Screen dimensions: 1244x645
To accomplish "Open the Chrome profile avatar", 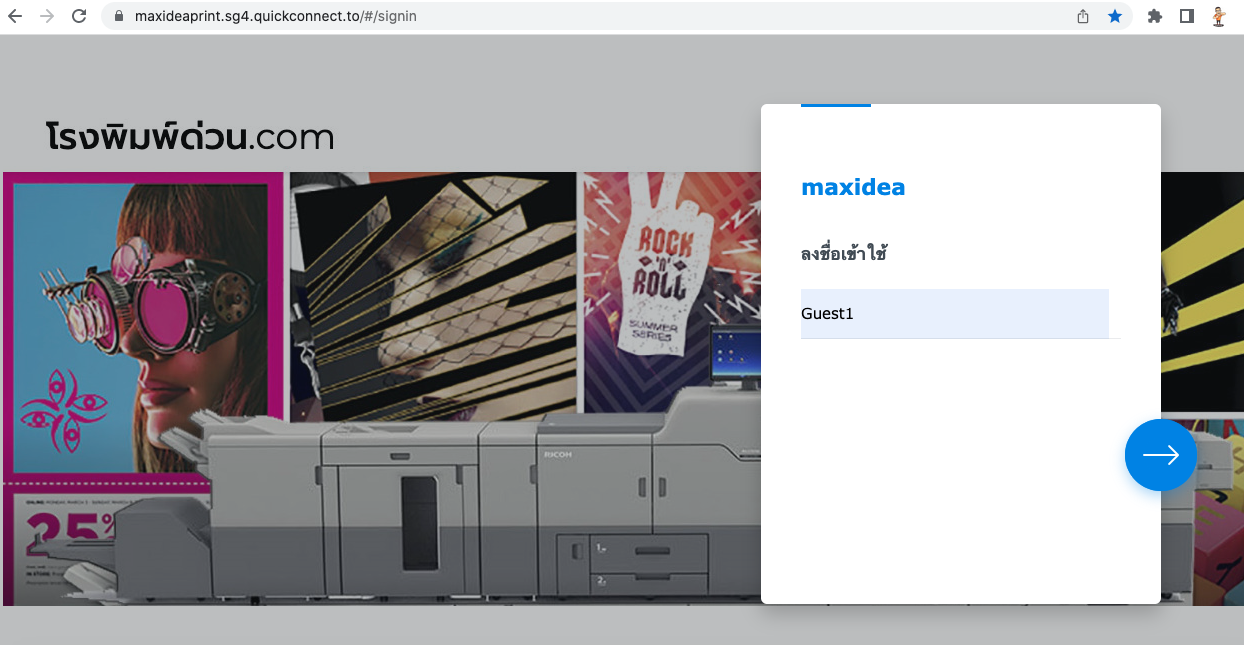I will pos(1219,16).
